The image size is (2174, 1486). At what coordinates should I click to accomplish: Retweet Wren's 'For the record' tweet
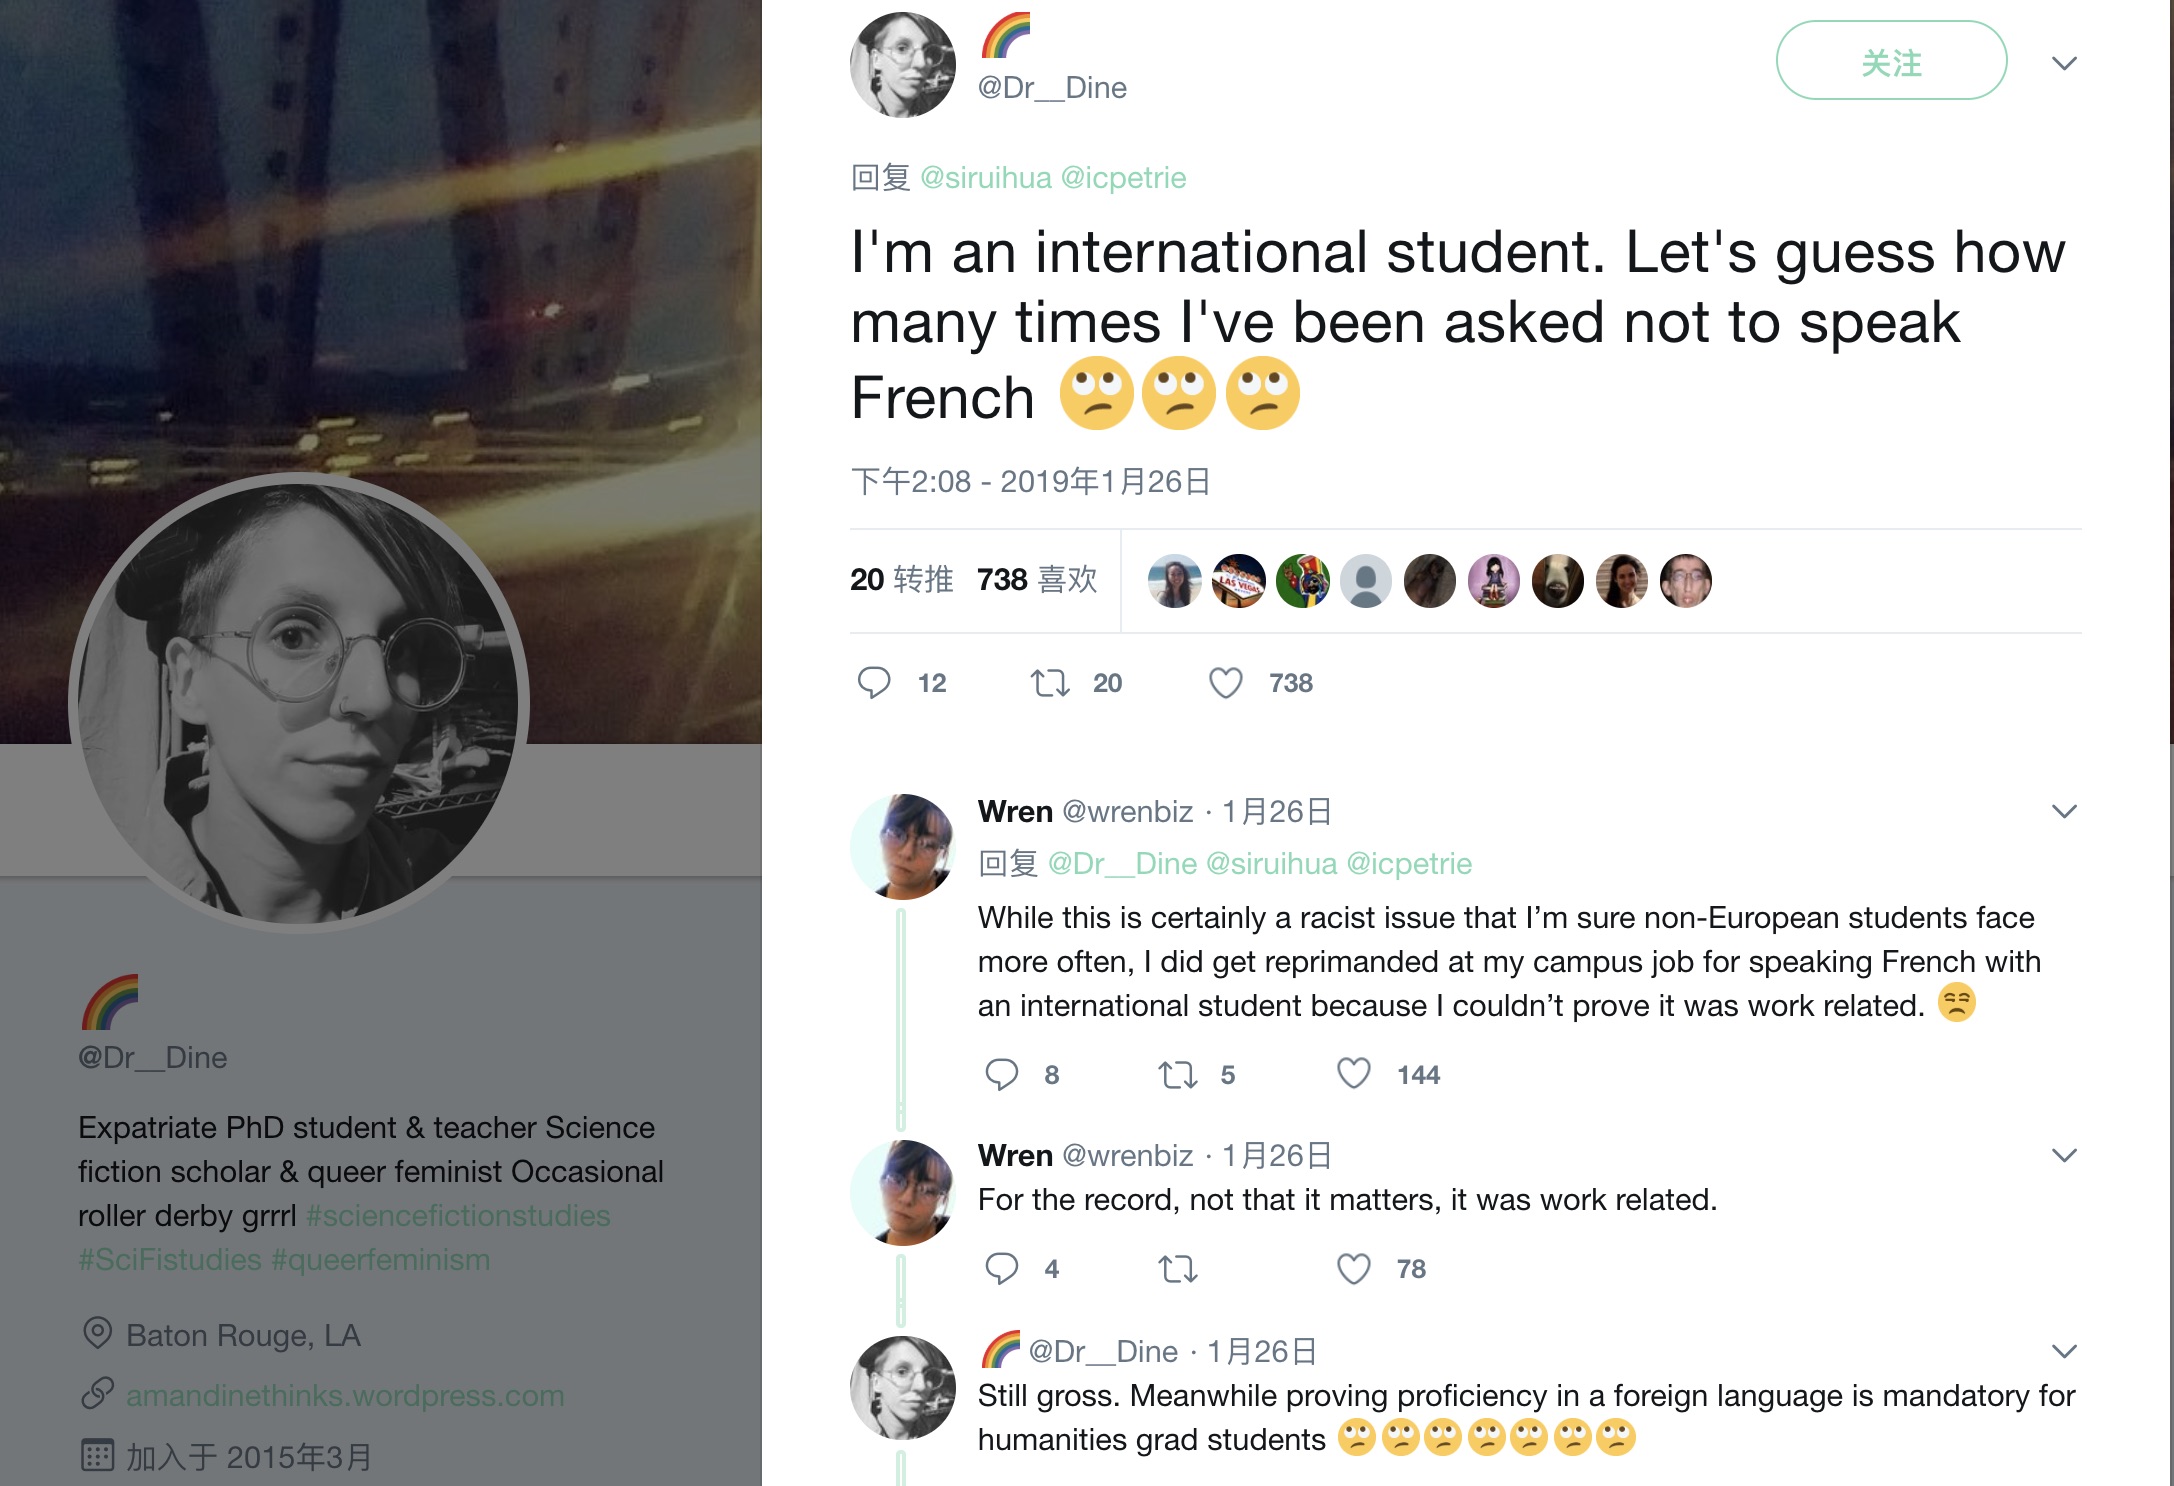tap(1177, 1269)
